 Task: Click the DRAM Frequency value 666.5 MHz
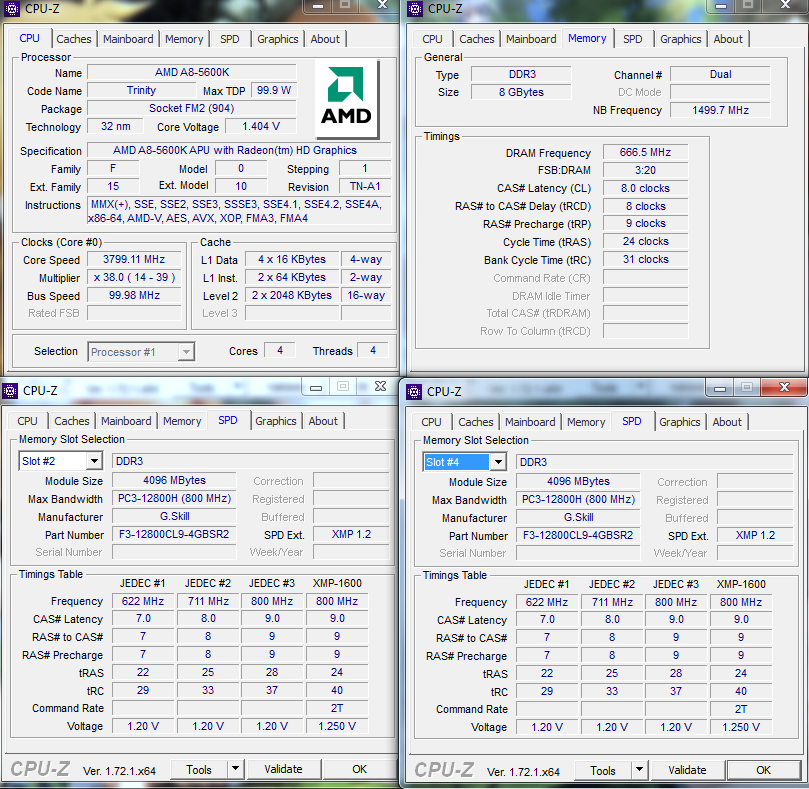pos(645,152)
